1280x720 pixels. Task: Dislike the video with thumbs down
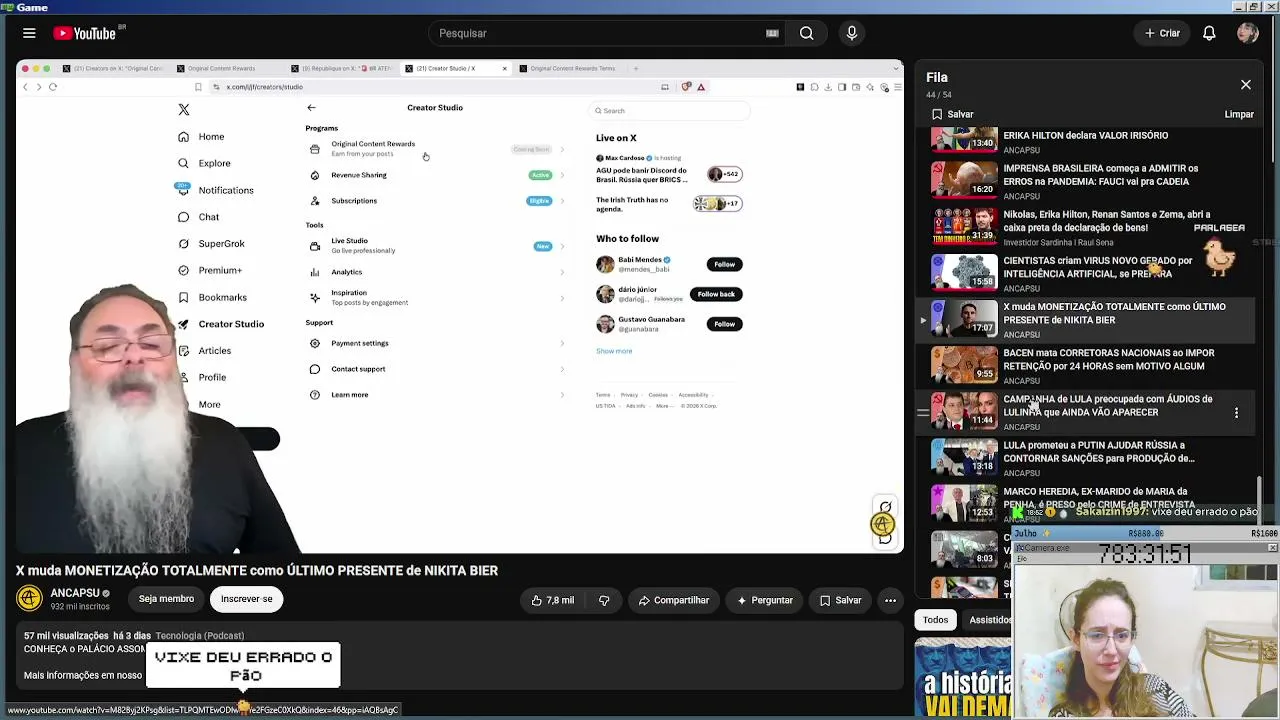point(604,600)
